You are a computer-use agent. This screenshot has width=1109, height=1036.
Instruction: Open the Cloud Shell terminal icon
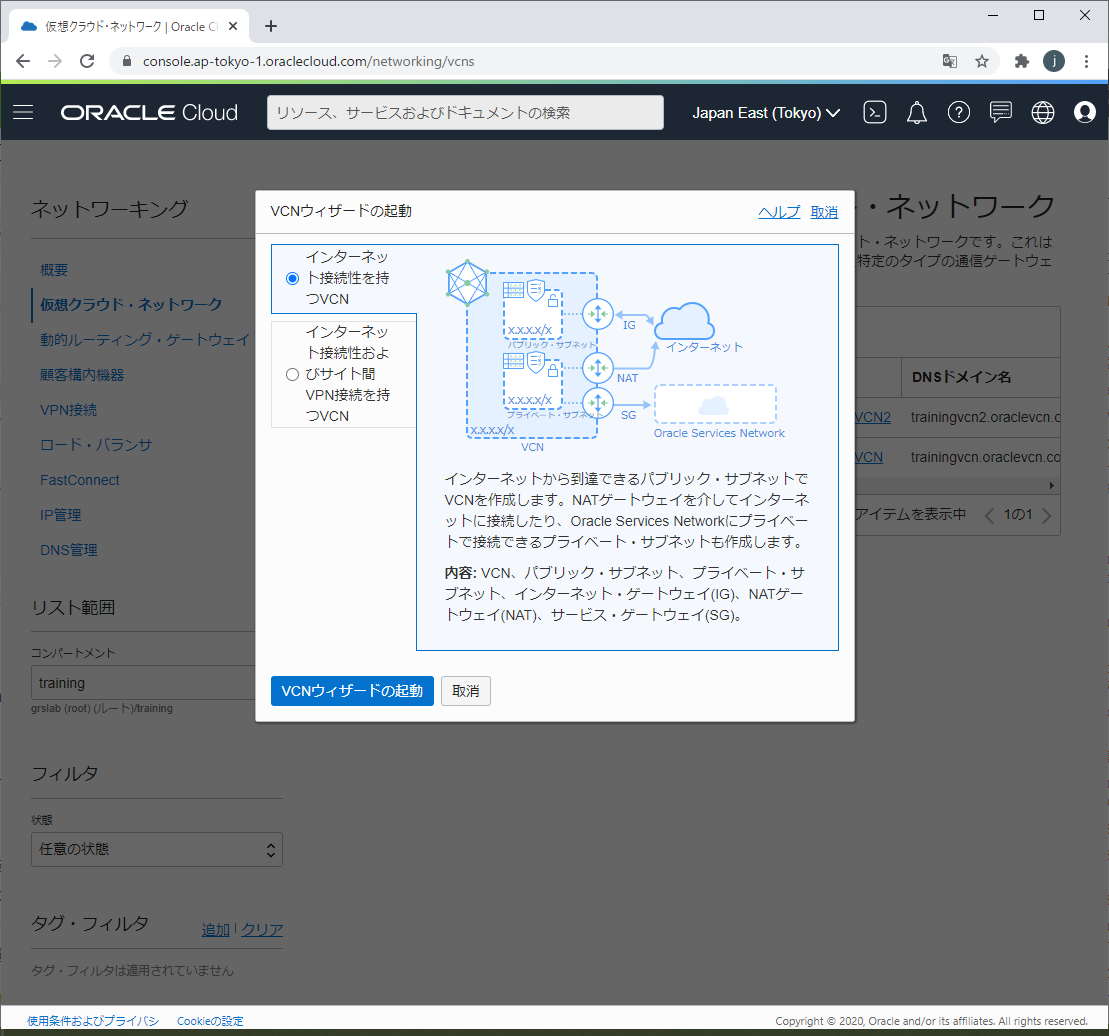(x=875, y=112)
